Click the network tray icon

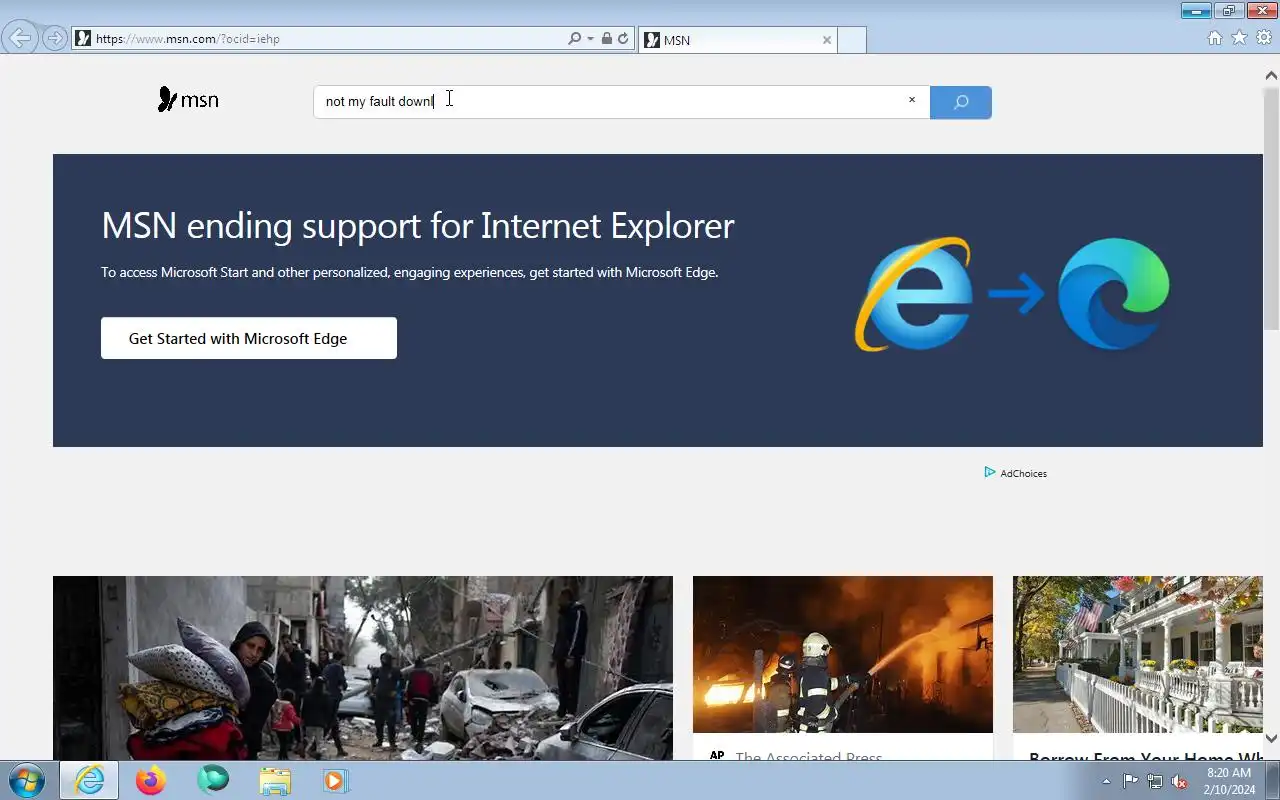[x=1155, y=781]
